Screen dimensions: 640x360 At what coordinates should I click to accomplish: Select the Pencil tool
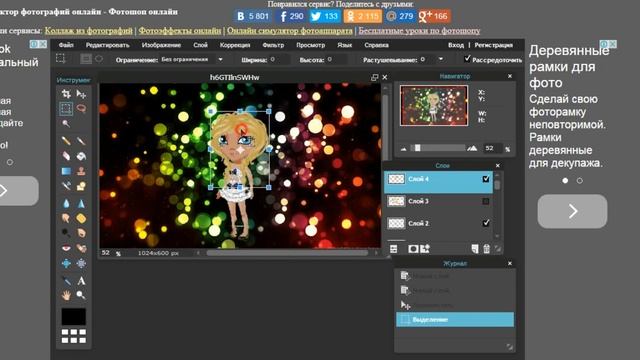66,141
